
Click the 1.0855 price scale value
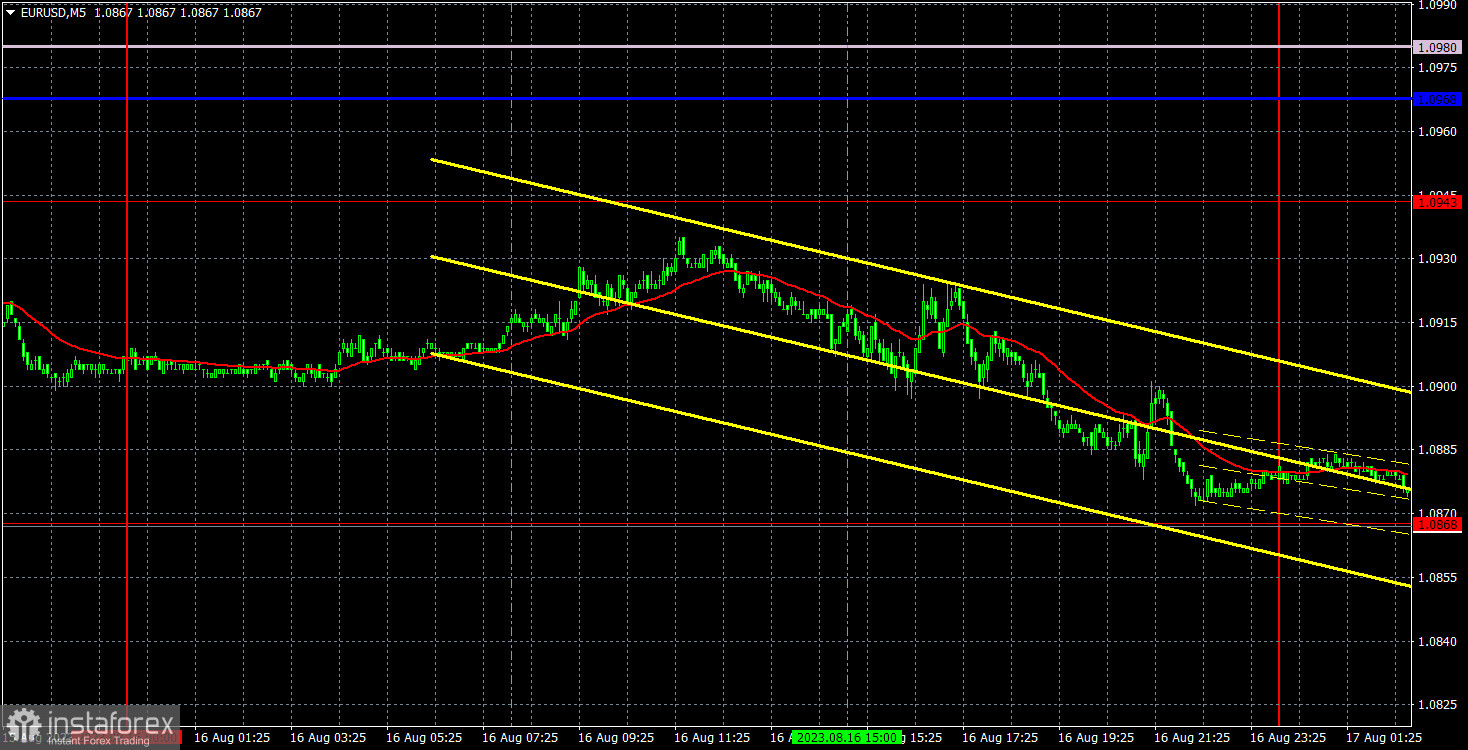pos(1440,578)
